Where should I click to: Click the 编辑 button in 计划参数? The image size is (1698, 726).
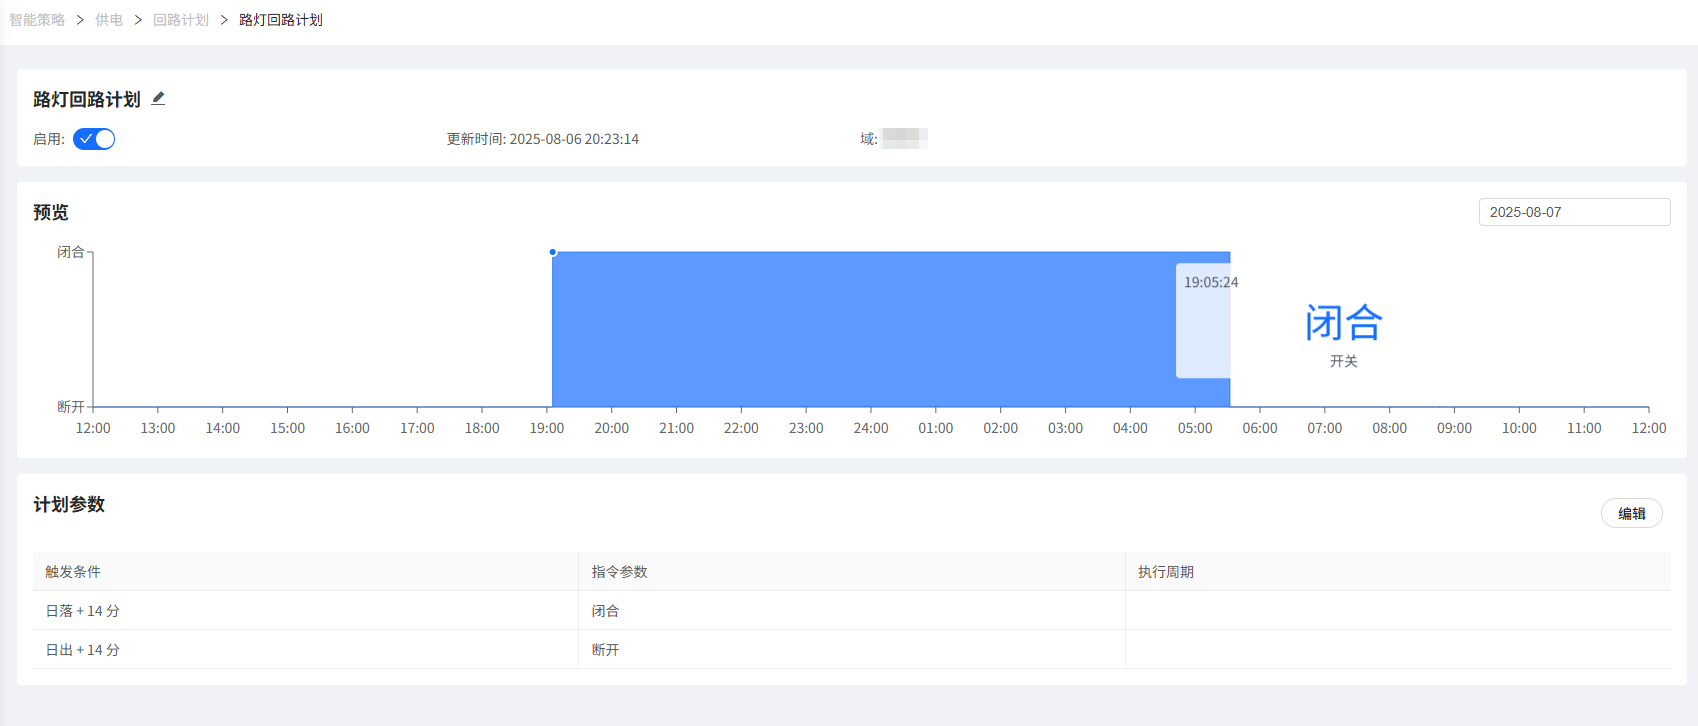[1631, 513]
